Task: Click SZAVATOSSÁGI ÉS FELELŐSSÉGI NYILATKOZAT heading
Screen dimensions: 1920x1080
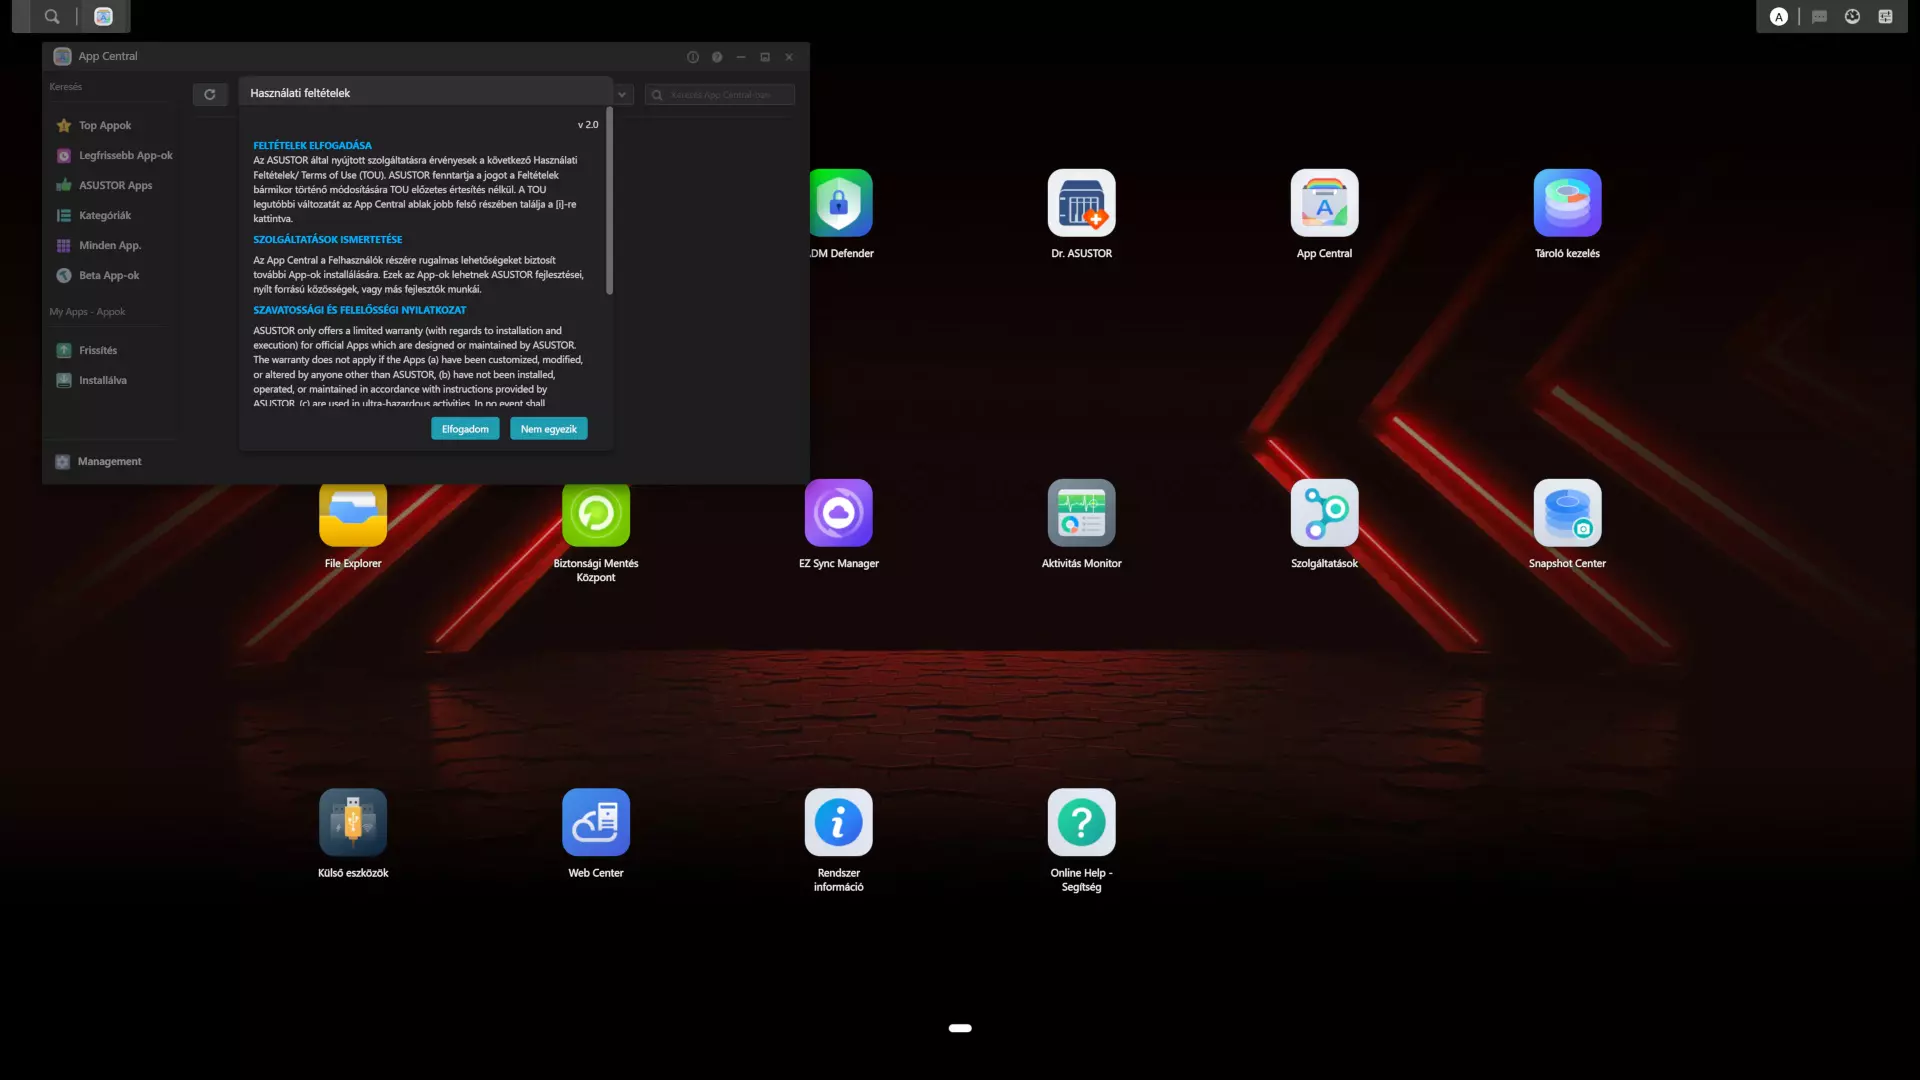Action: pos(360,310)
